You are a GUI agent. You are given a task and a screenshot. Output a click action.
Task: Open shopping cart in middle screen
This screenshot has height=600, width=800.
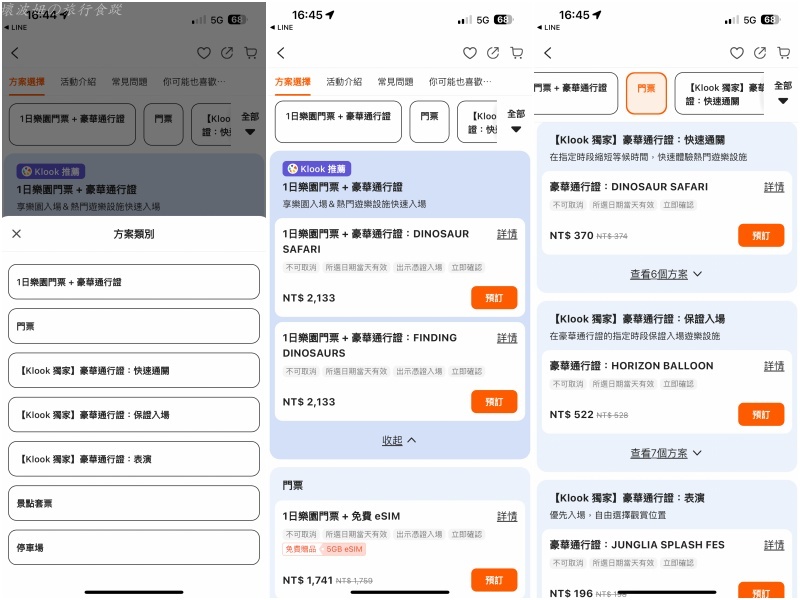(x=517, y=53)
